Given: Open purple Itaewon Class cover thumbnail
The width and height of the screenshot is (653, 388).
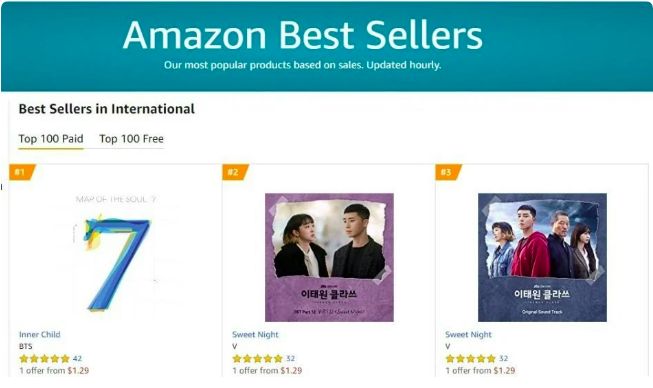Looking at the screenshot, I should click(x=329, y=257).
